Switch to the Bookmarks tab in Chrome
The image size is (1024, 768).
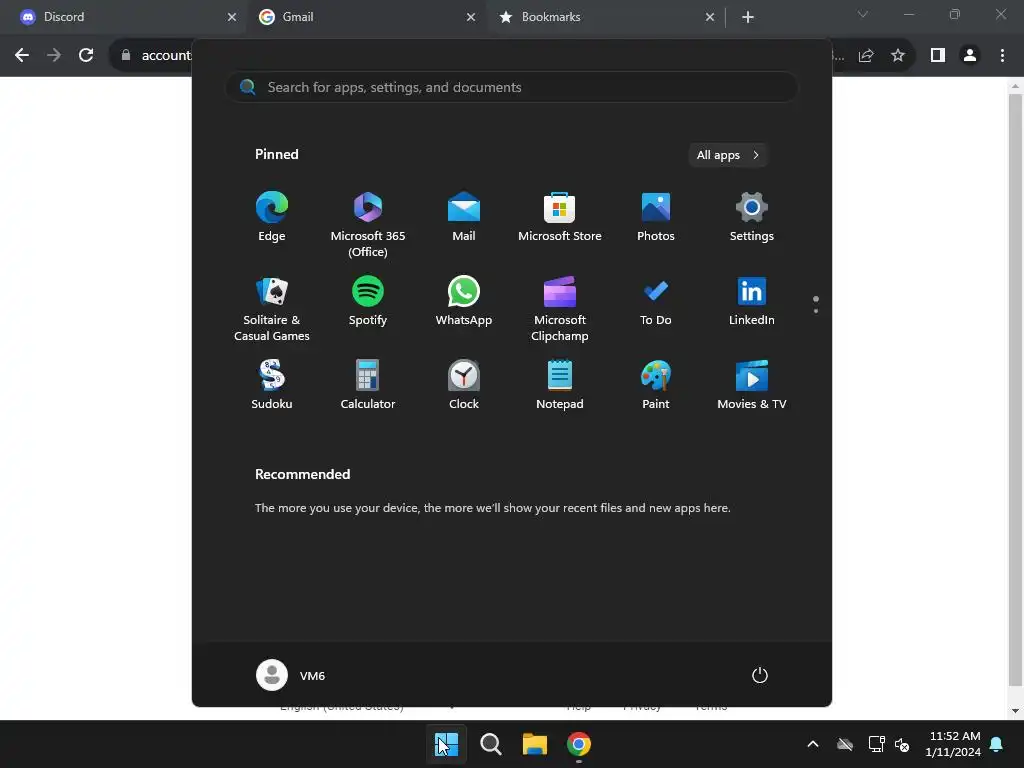(606, 17)
